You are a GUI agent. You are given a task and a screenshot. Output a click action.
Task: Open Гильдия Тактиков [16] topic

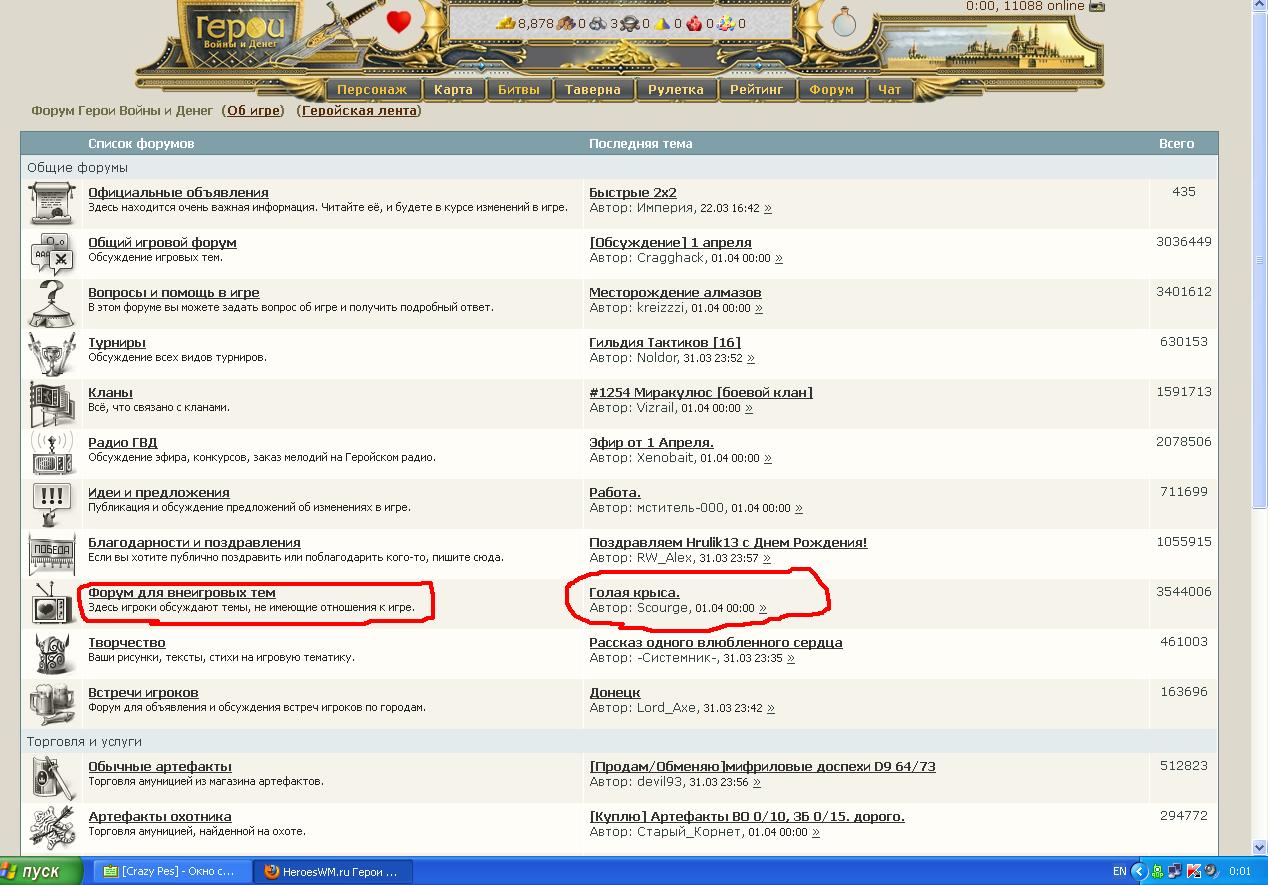tap(665, 342)
